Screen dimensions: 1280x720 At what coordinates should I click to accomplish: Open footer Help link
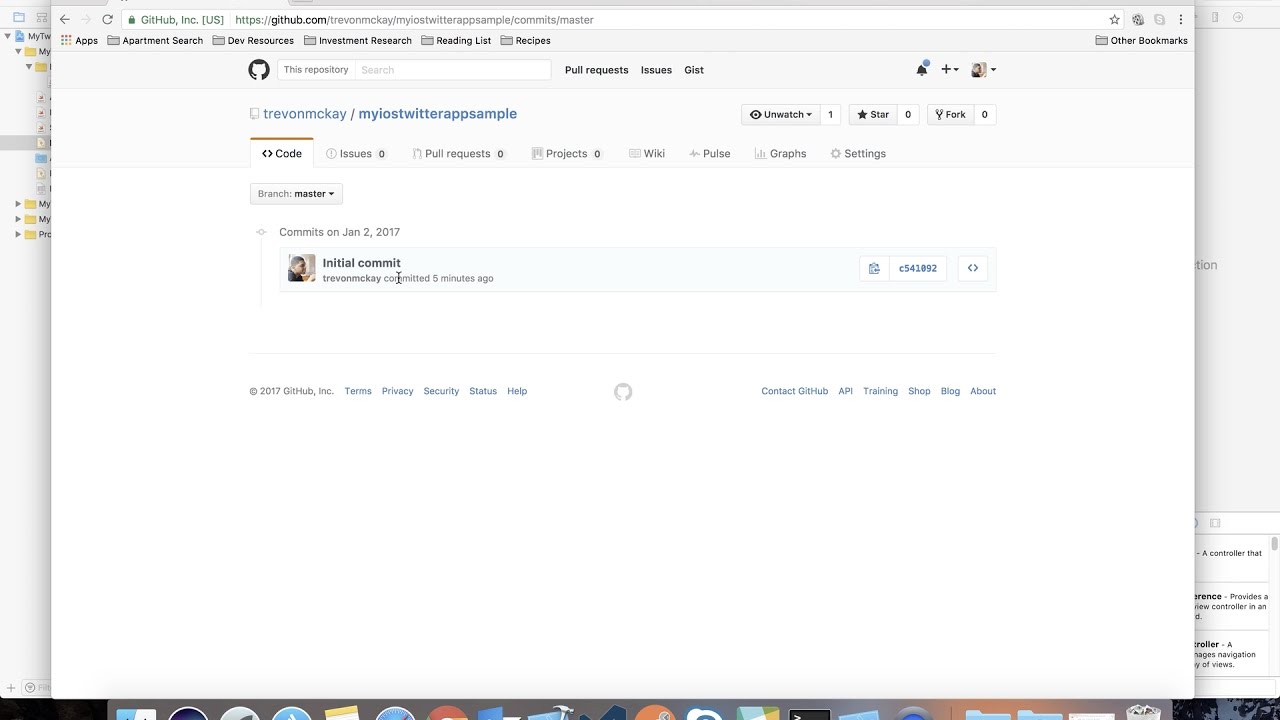tap(517, 391)
